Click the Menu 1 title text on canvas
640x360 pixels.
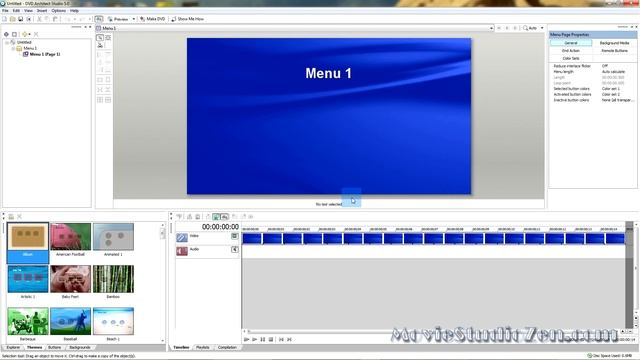click(328, 73)
